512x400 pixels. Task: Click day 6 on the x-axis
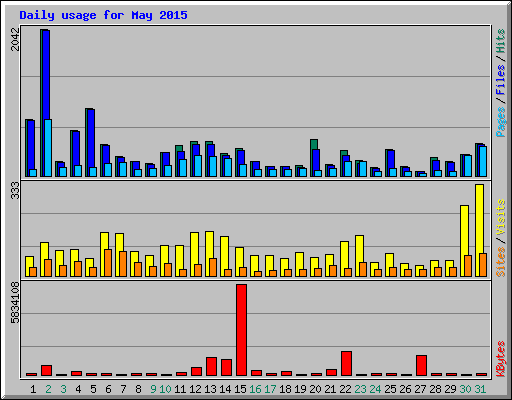pos(108,389)
